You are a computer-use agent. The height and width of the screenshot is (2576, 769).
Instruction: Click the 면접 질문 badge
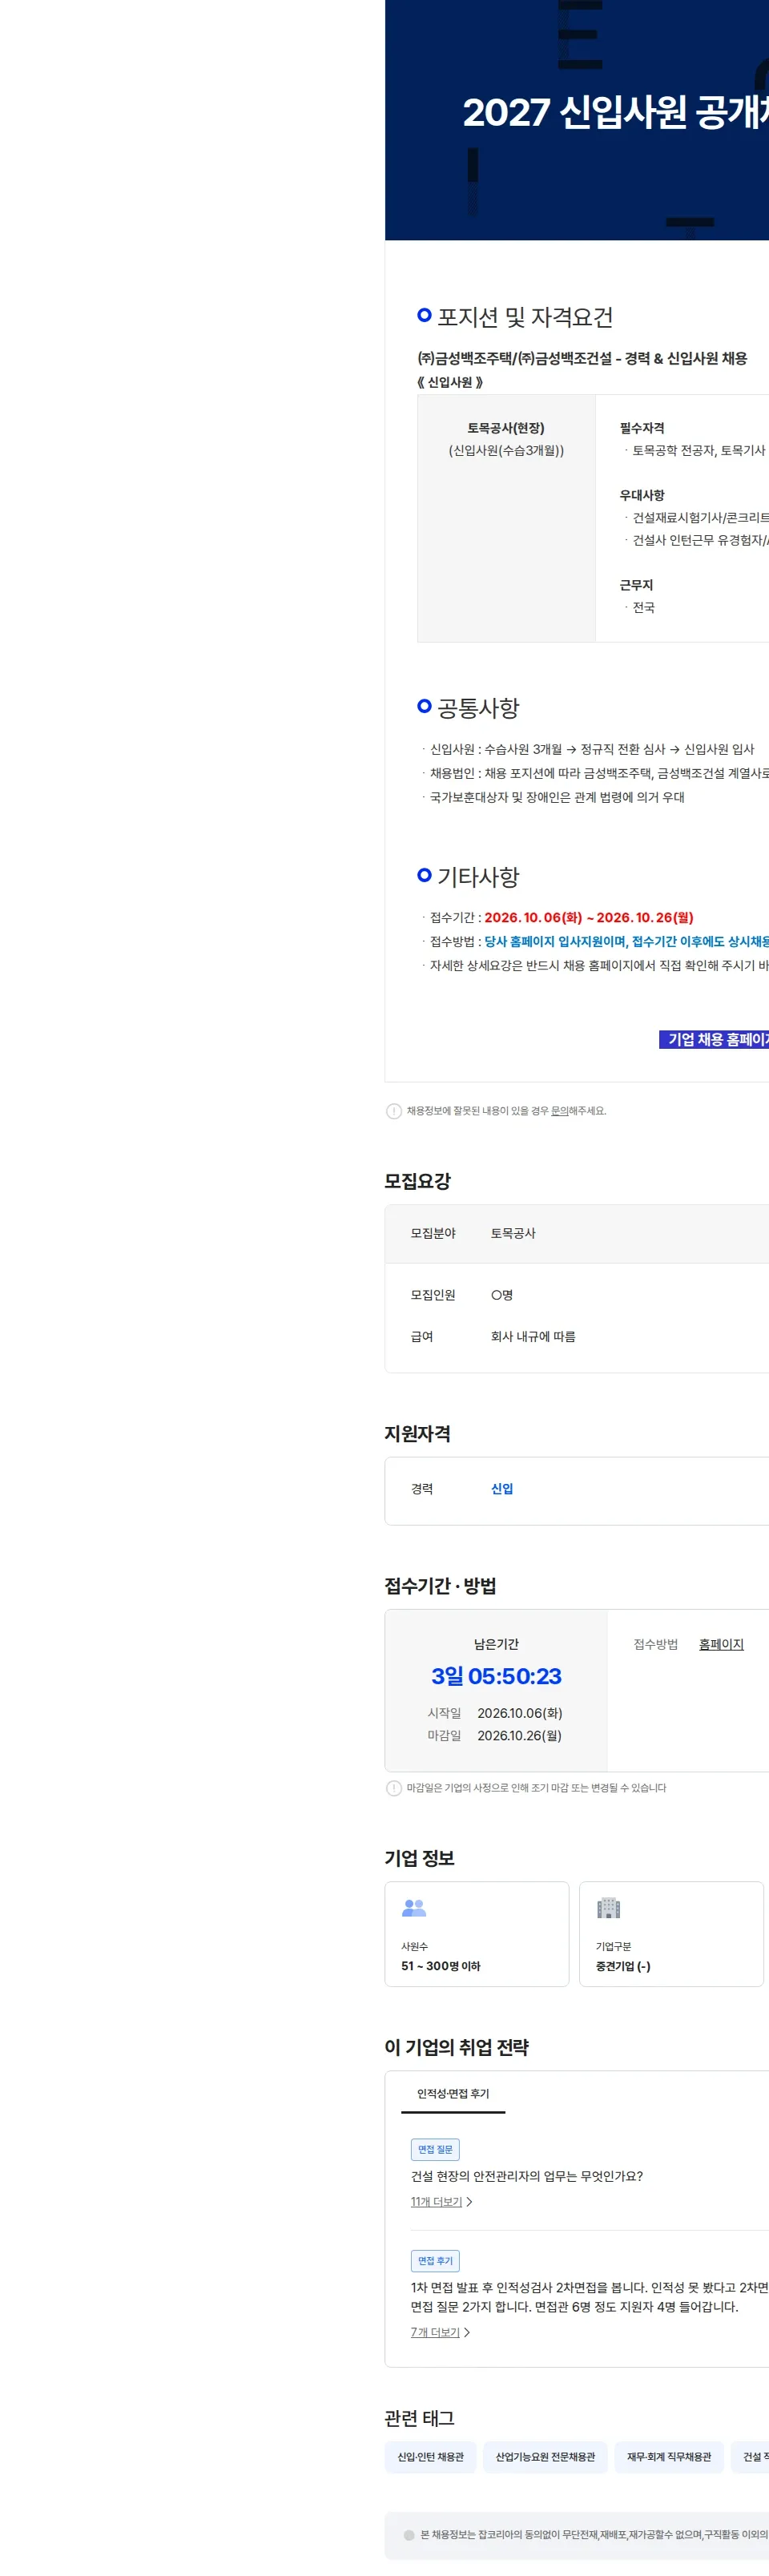pos(435,2149)
